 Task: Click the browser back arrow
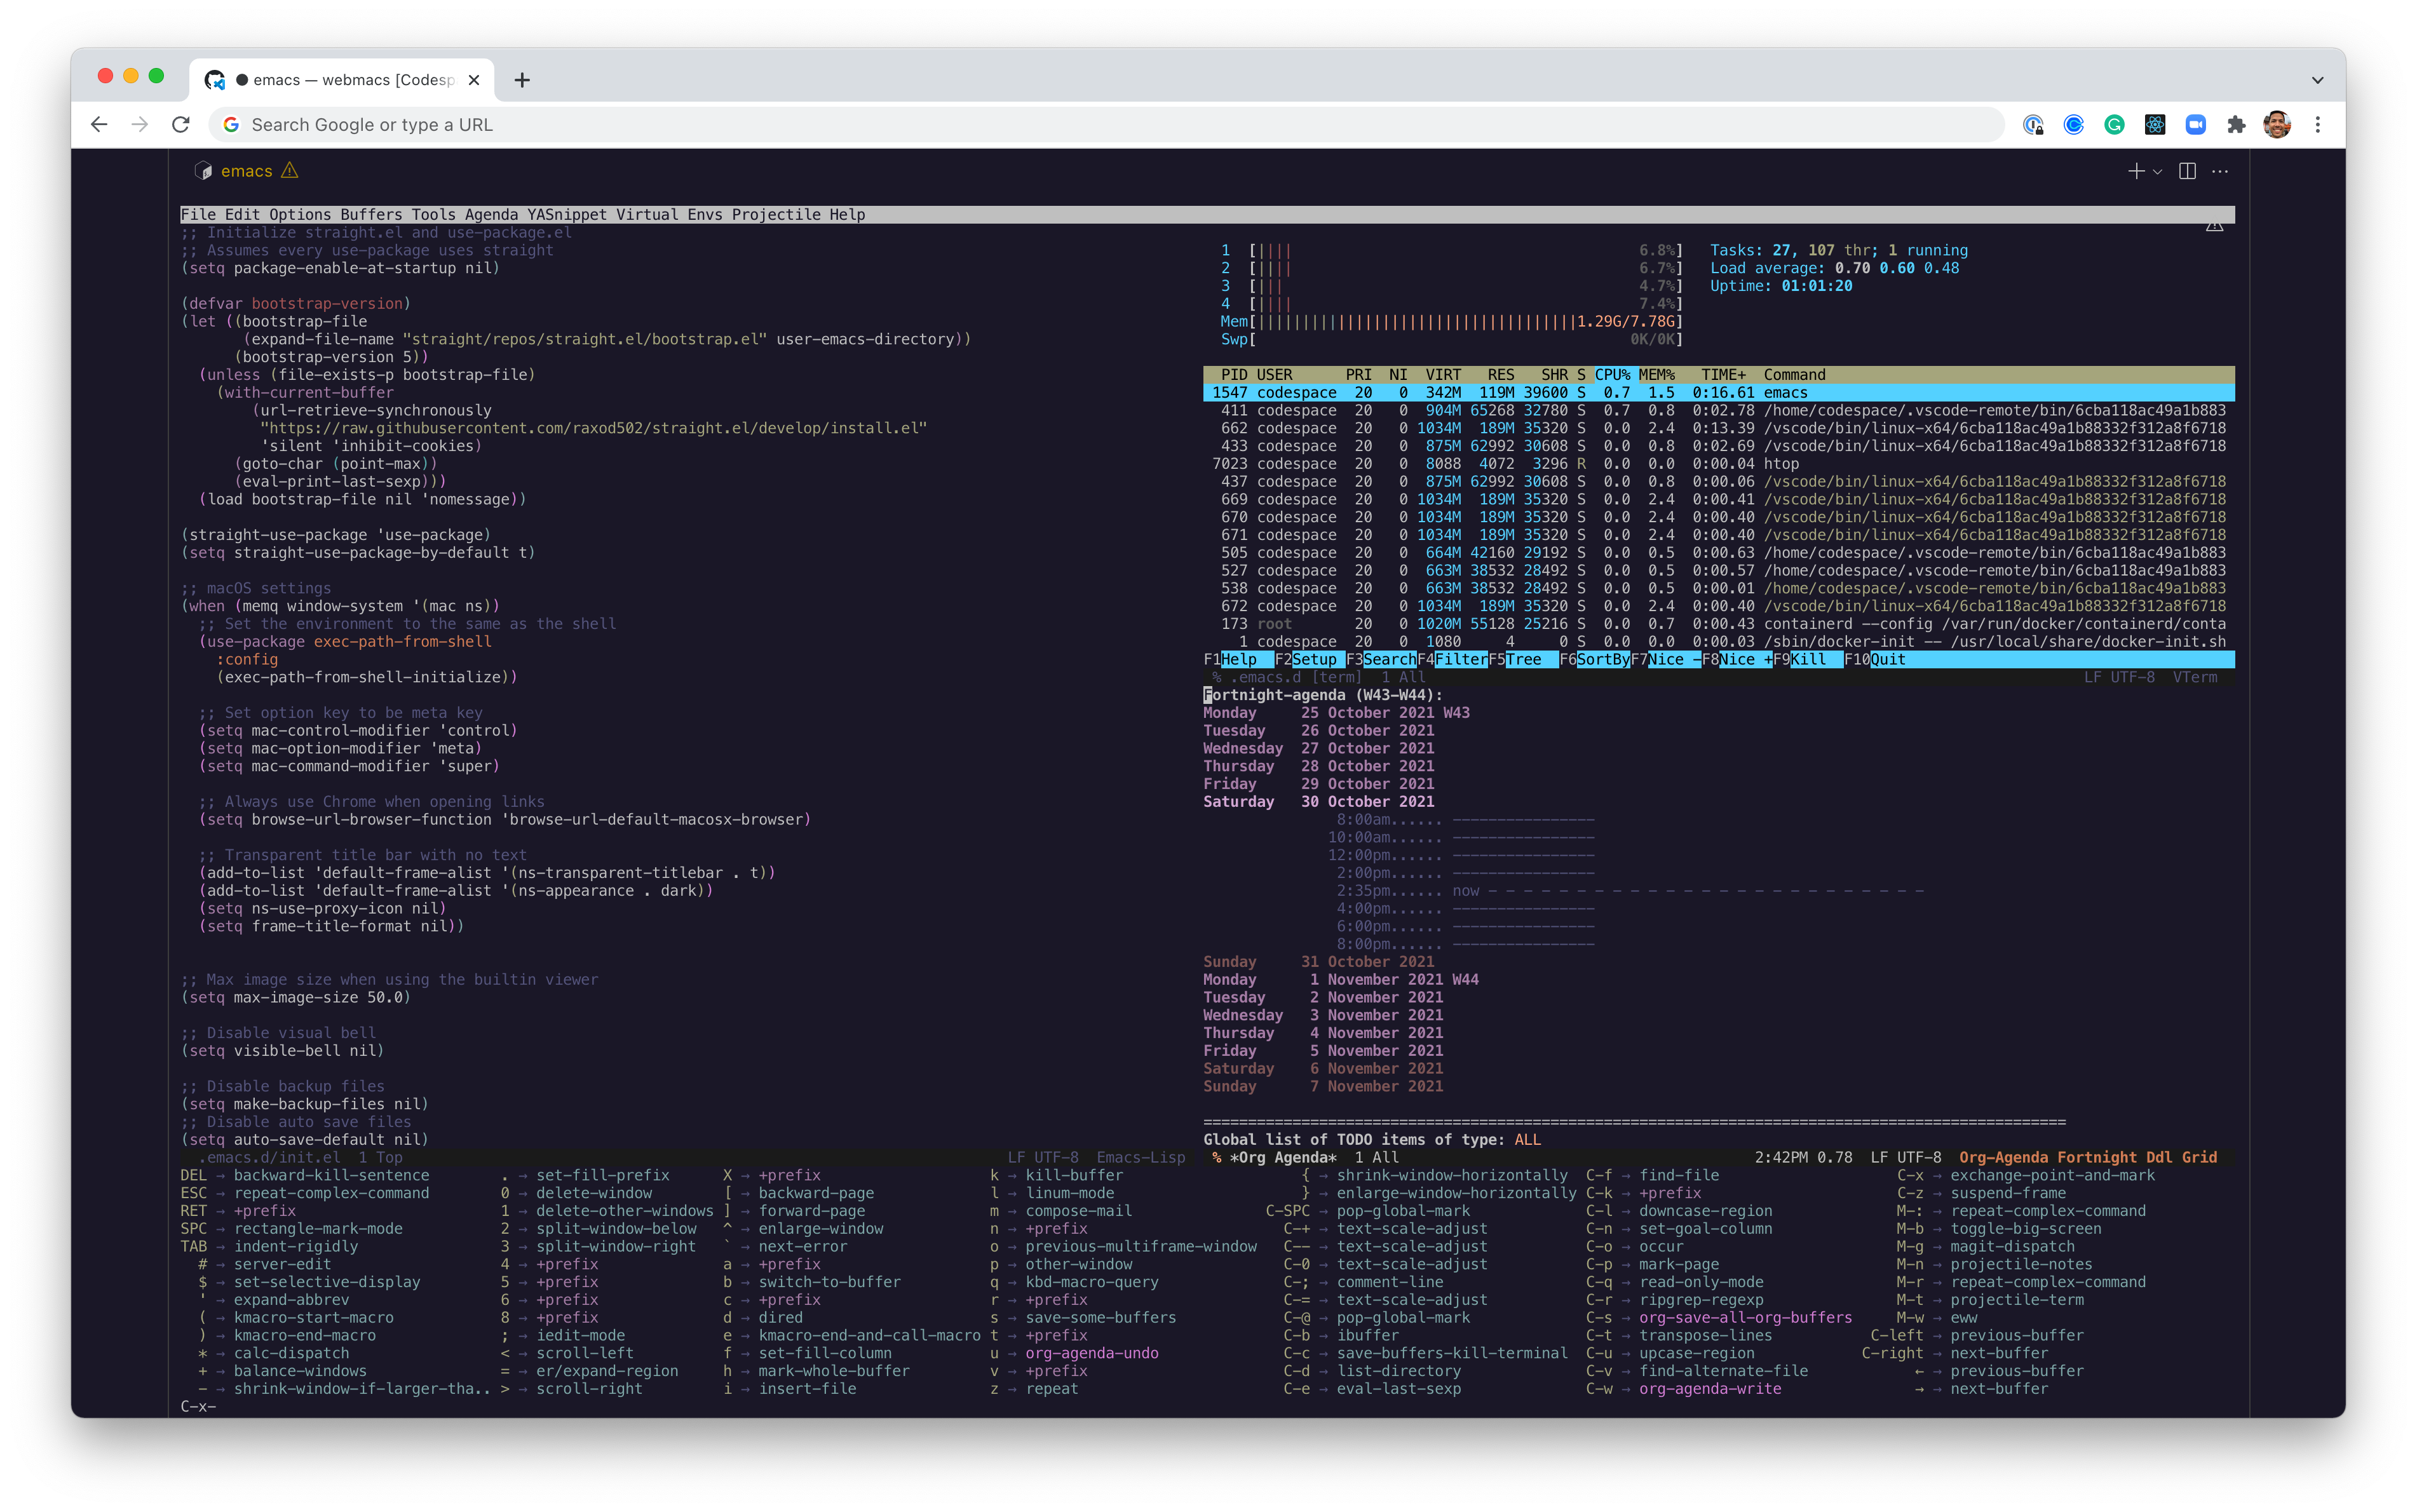coord(99,124)
